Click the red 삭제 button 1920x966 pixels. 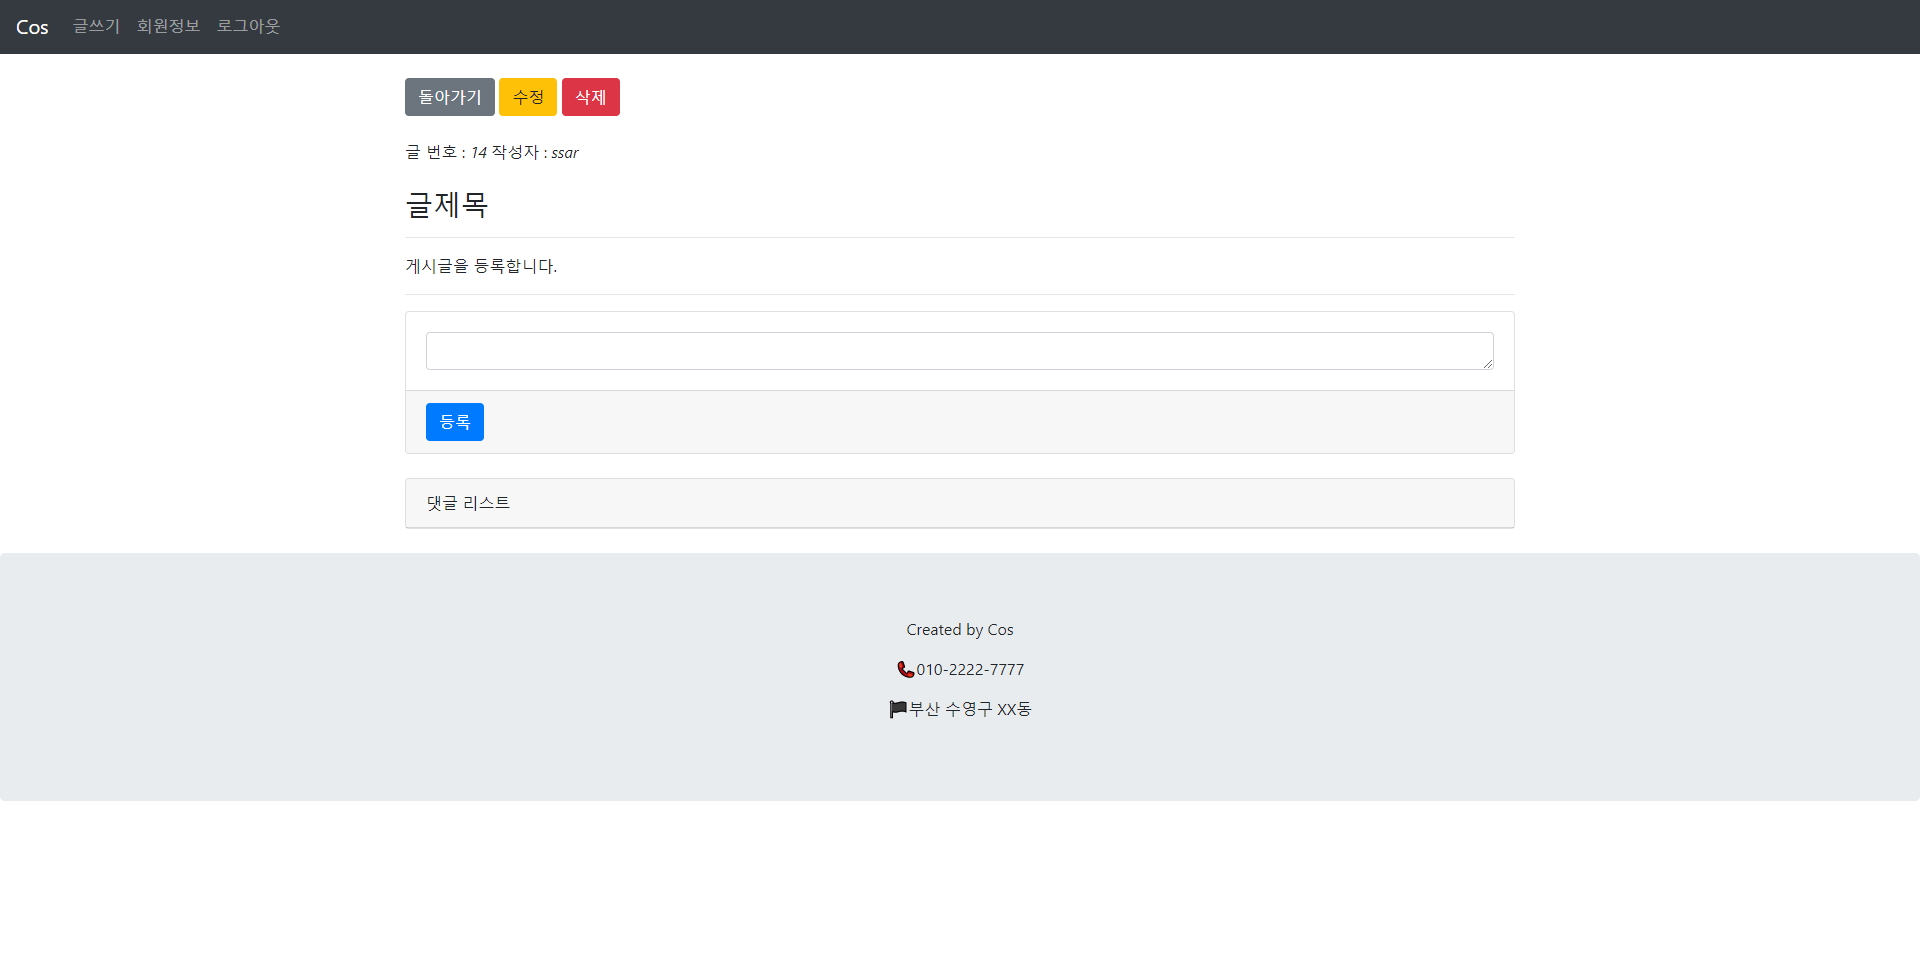click(591, 97)
